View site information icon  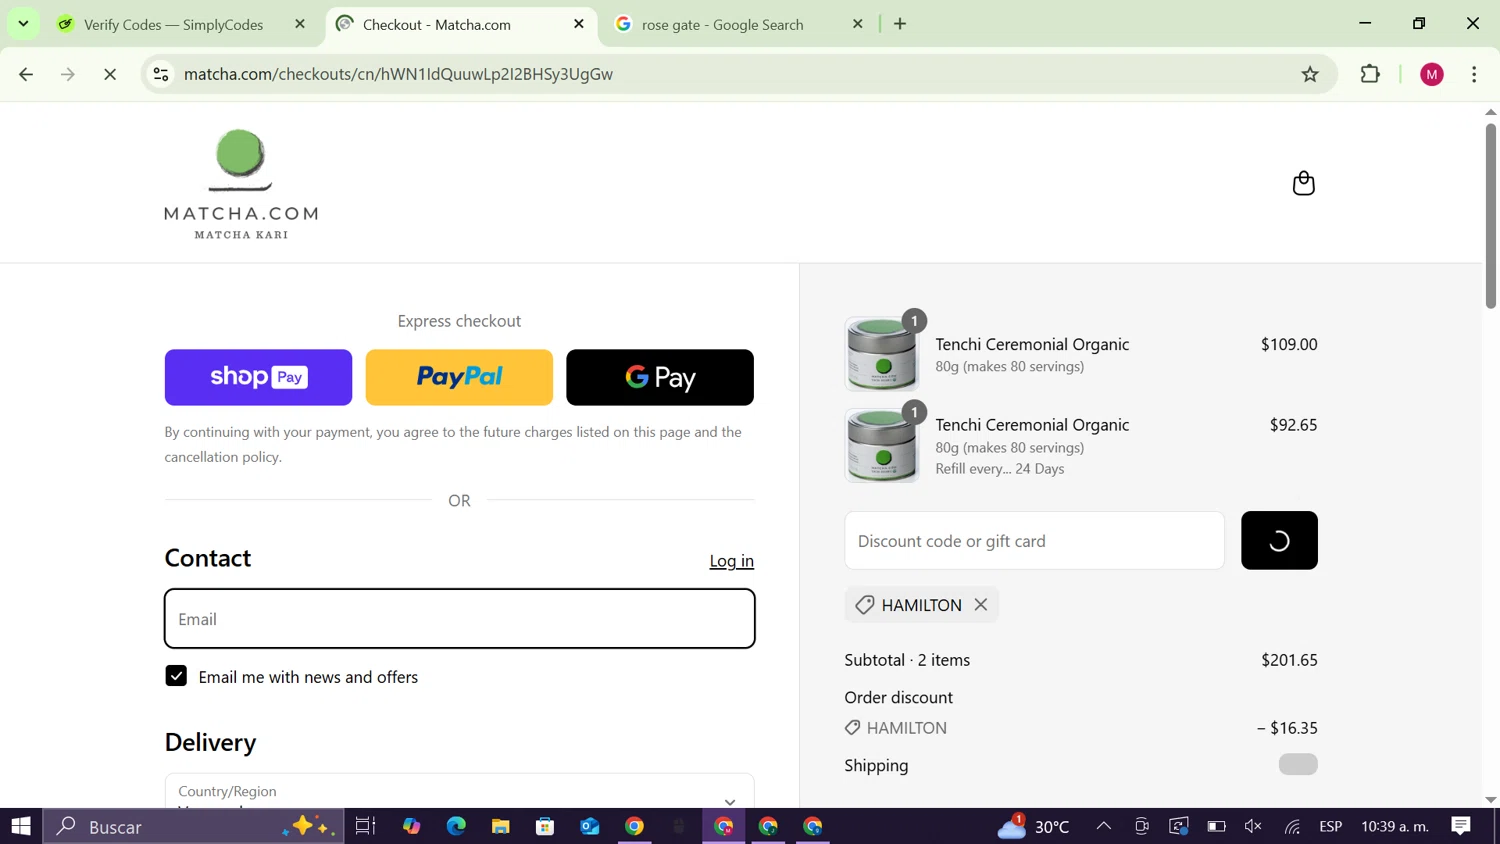point(161,74)
